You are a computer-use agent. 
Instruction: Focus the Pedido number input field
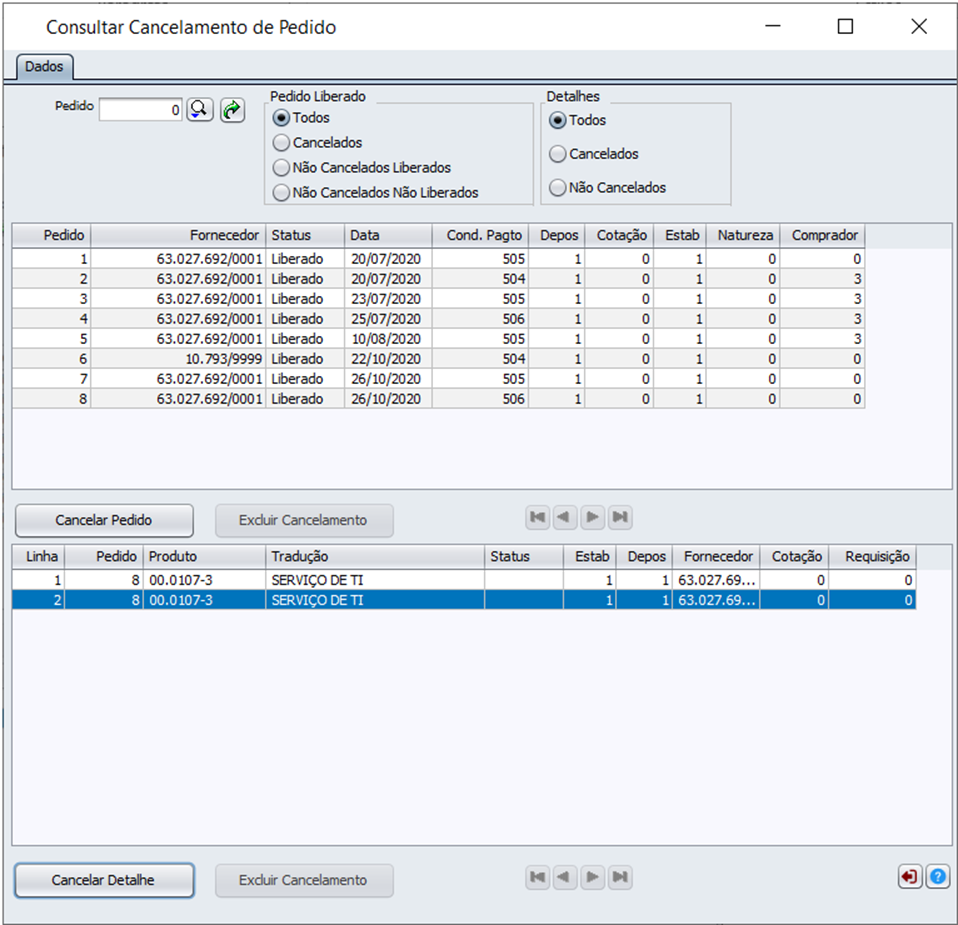[141, 110]
